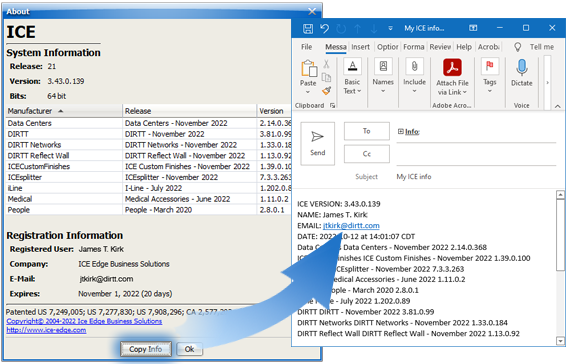
Task: Send the email with Send button
Action: (318, 143)
